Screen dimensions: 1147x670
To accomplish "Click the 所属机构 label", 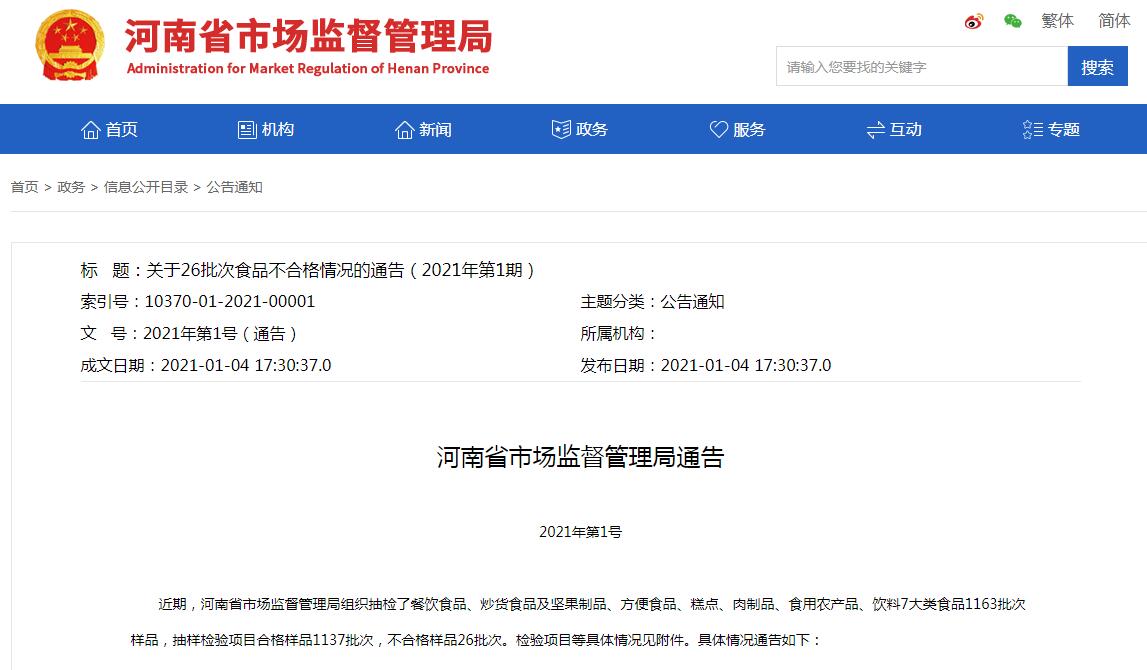I will coord(618,334).
